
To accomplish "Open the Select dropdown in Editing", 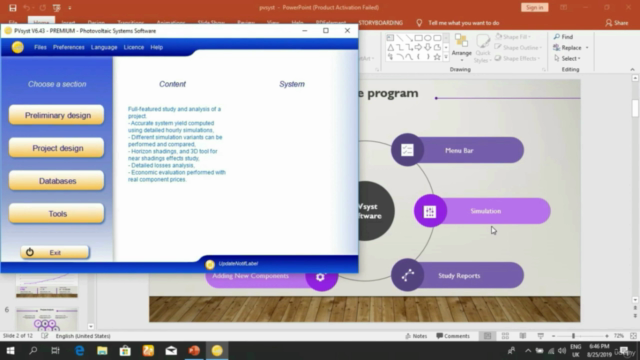I will coord(568,58).
